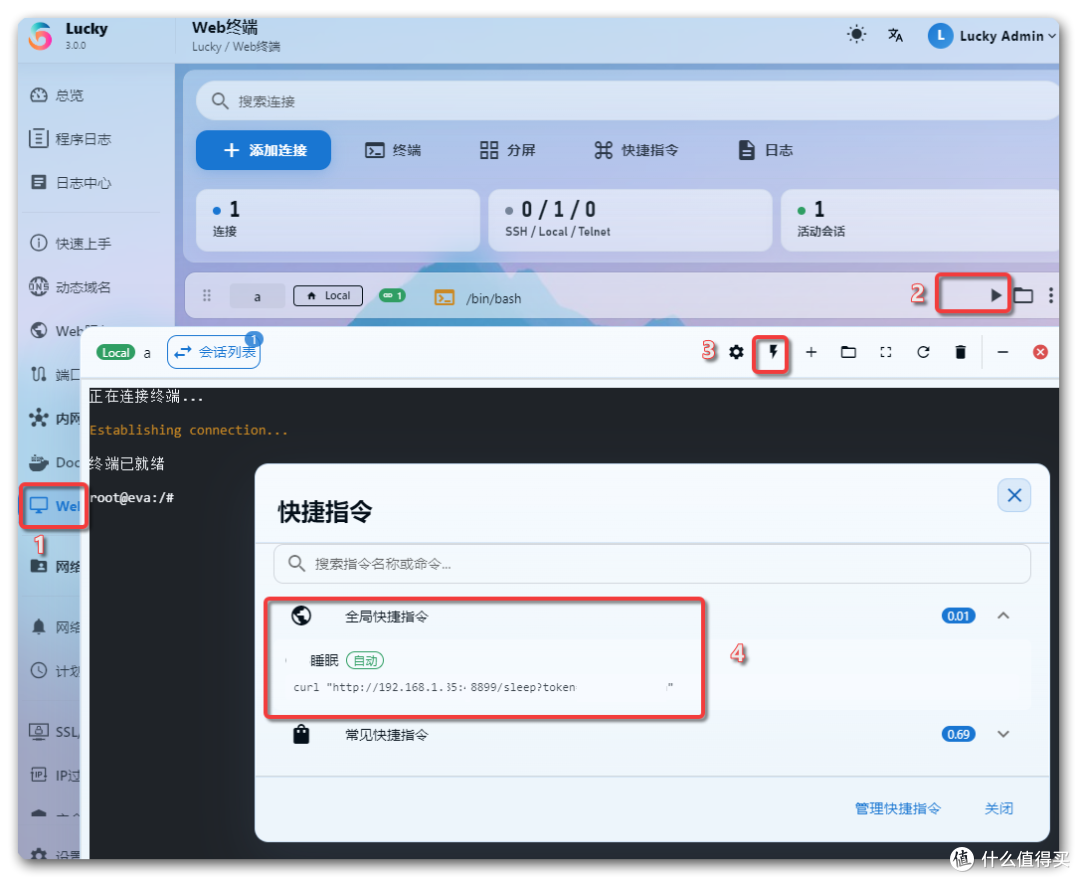The height and width of the screenshot is (882, 1080).
Task: Click the 自动 tag on 睡眠 command
Action: [365, 661]
